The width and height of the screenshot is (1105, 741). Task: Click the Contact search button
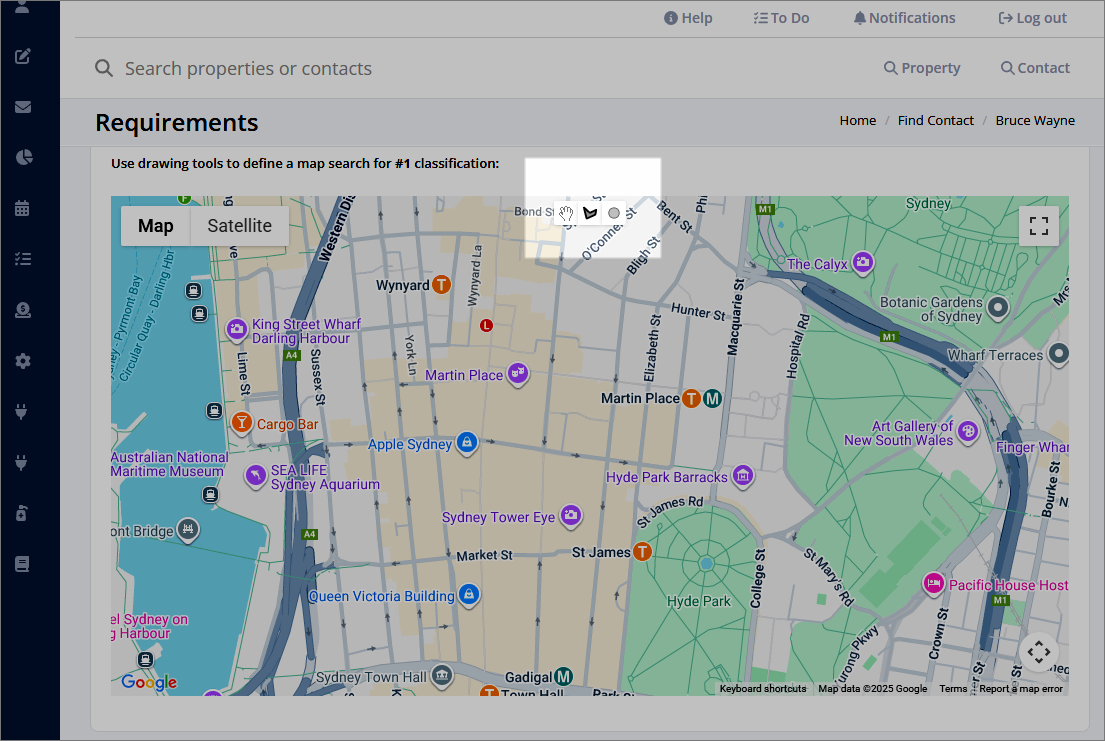coord(1035,68)
